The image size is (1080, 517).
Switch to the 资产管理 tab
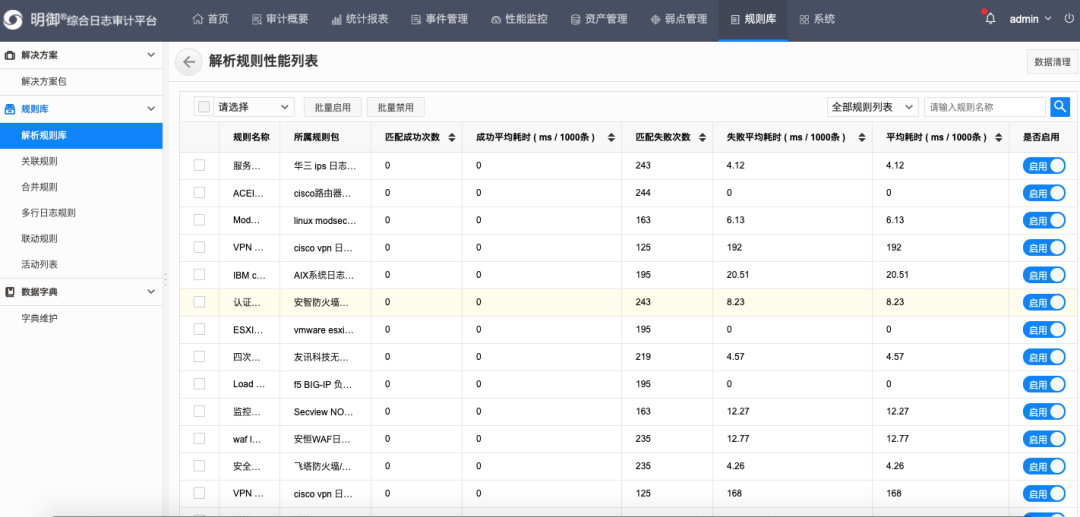tap(599, 19)
